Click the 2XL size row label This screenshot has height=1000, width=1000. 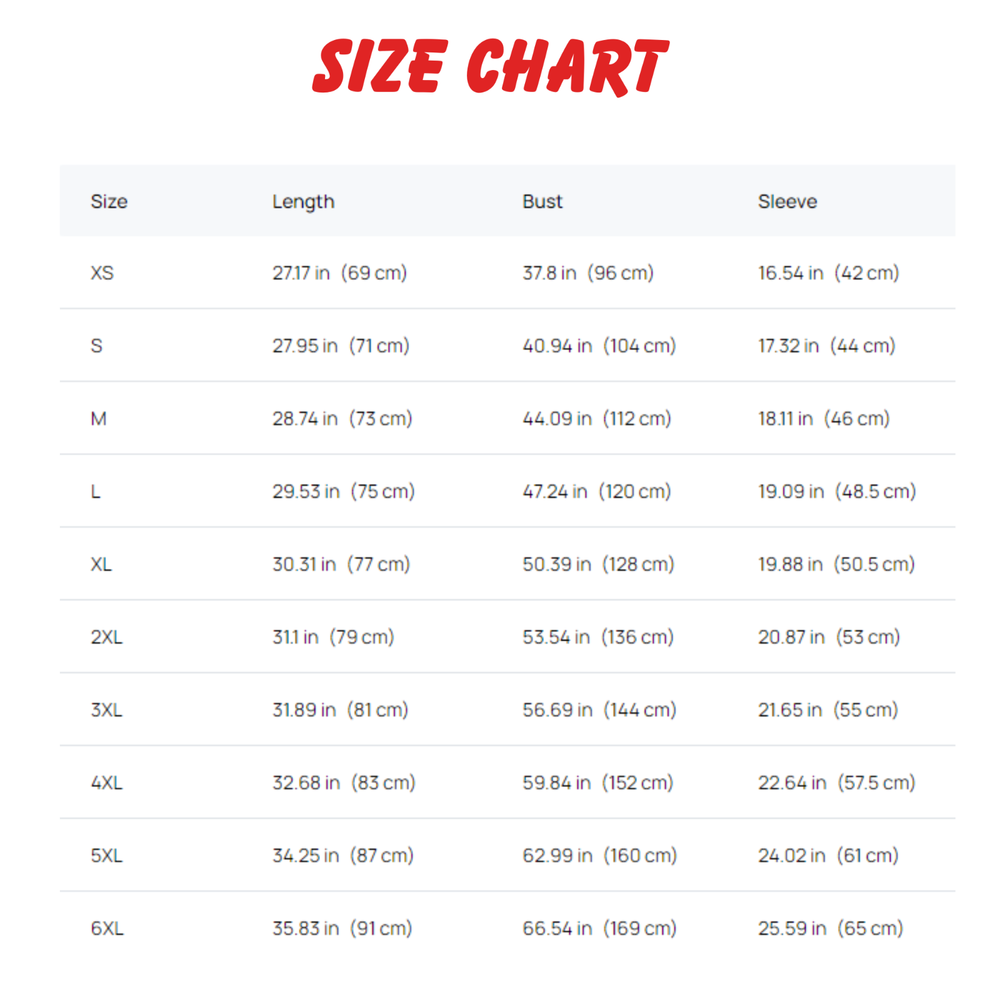coord(106,637)
